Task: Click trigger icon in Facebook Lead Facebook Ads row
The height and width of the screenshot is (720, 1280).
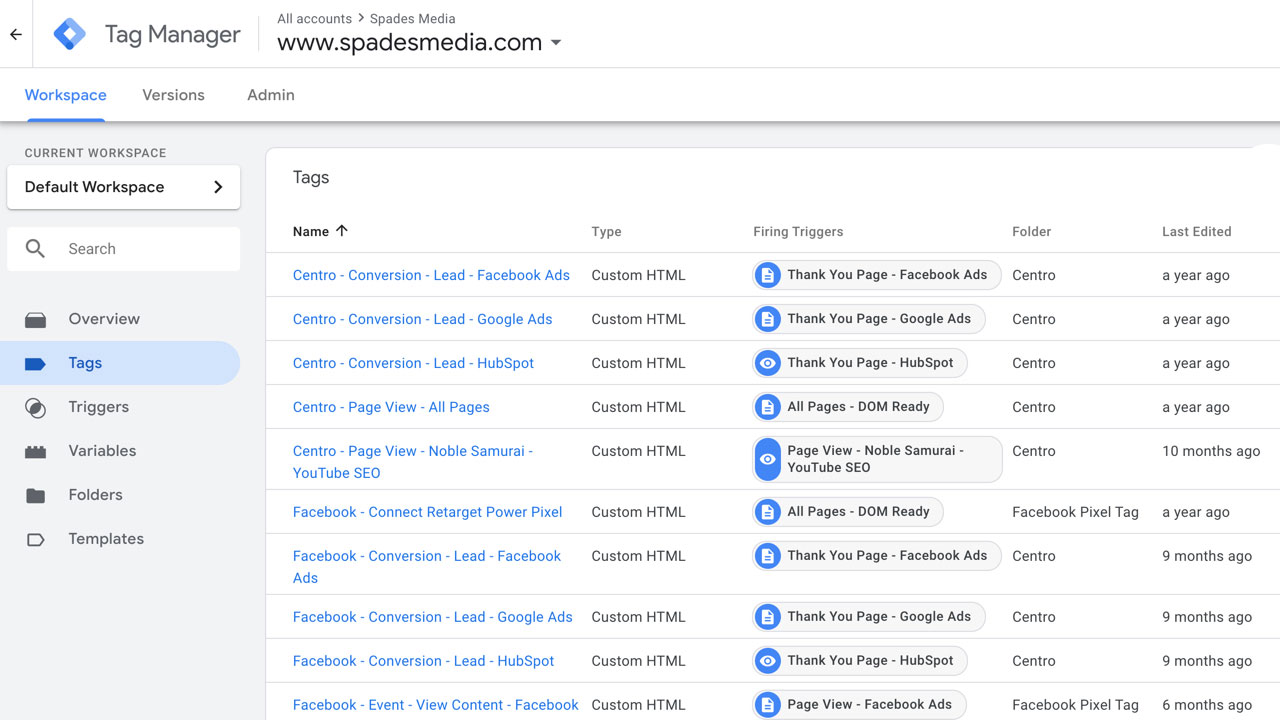Action: (x=768, y=556)
